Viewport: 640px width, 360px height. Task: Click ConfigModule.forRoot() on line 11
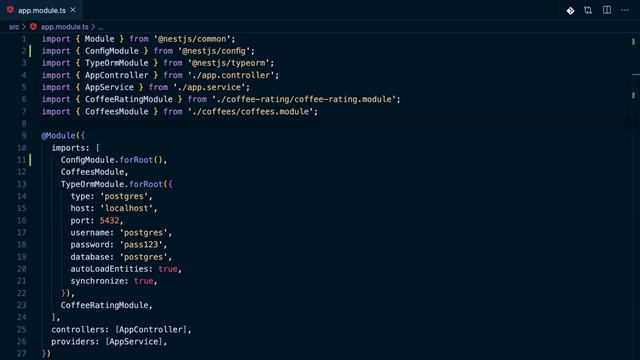pos(112,160)
